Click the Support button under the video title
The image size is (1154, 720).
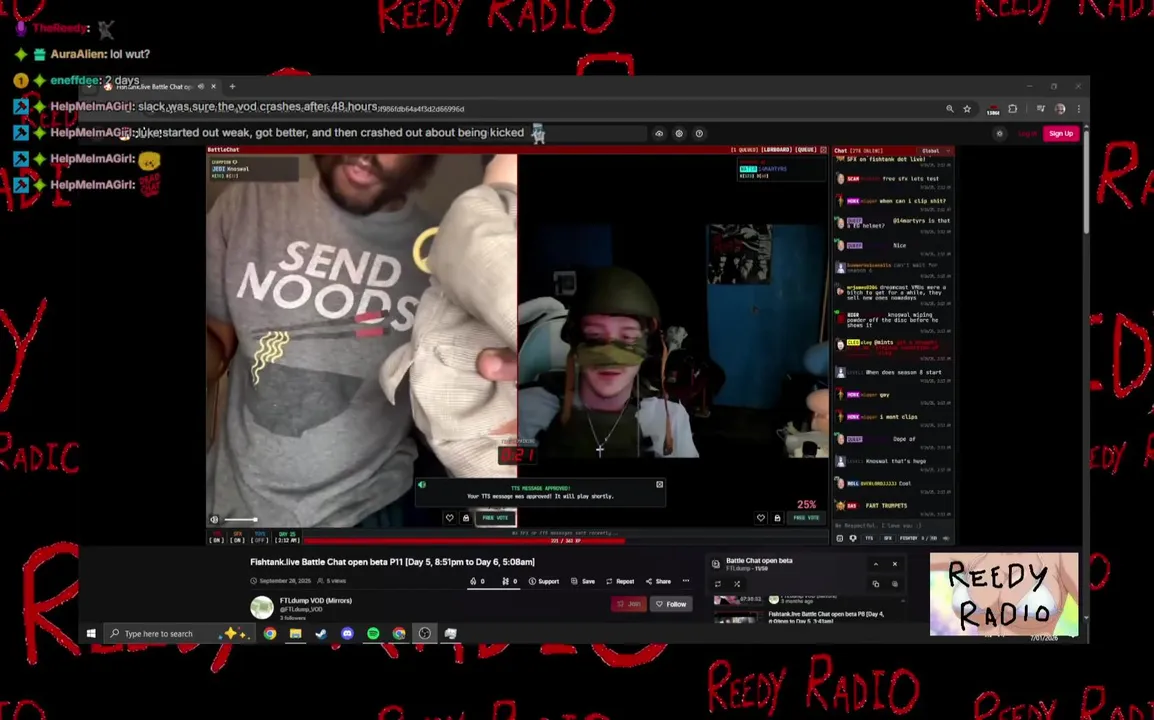[544, 581]
